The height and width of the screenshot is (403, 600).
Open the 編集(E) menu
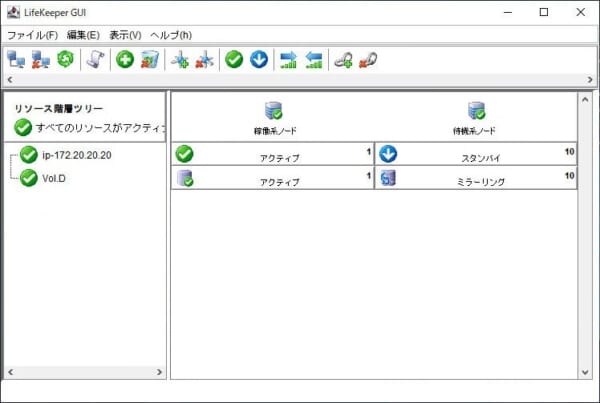pyautogui.click(x=83, y=35)
